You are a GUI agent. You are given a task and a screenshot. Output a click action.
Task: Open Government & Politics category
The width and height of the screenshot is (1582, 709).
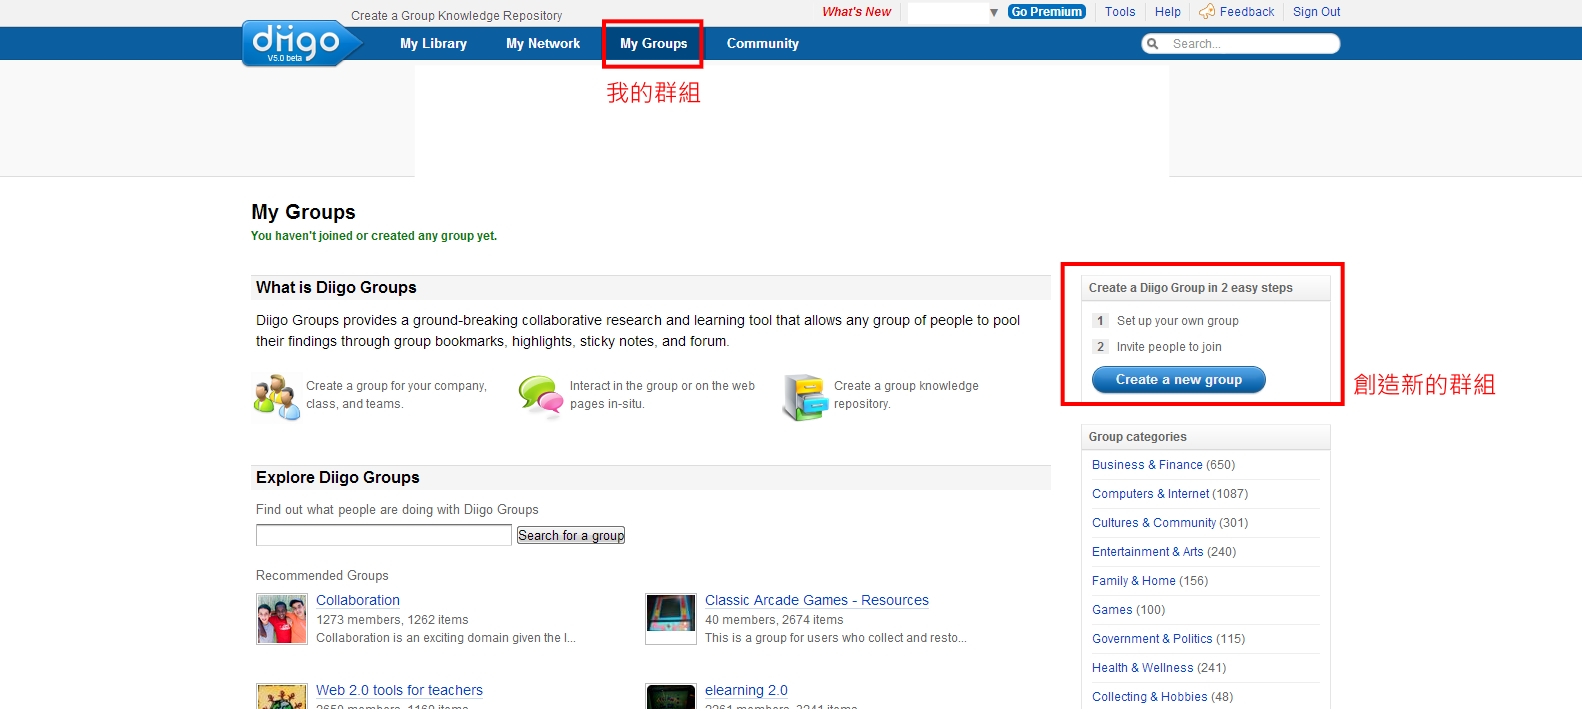(1152, 639)
